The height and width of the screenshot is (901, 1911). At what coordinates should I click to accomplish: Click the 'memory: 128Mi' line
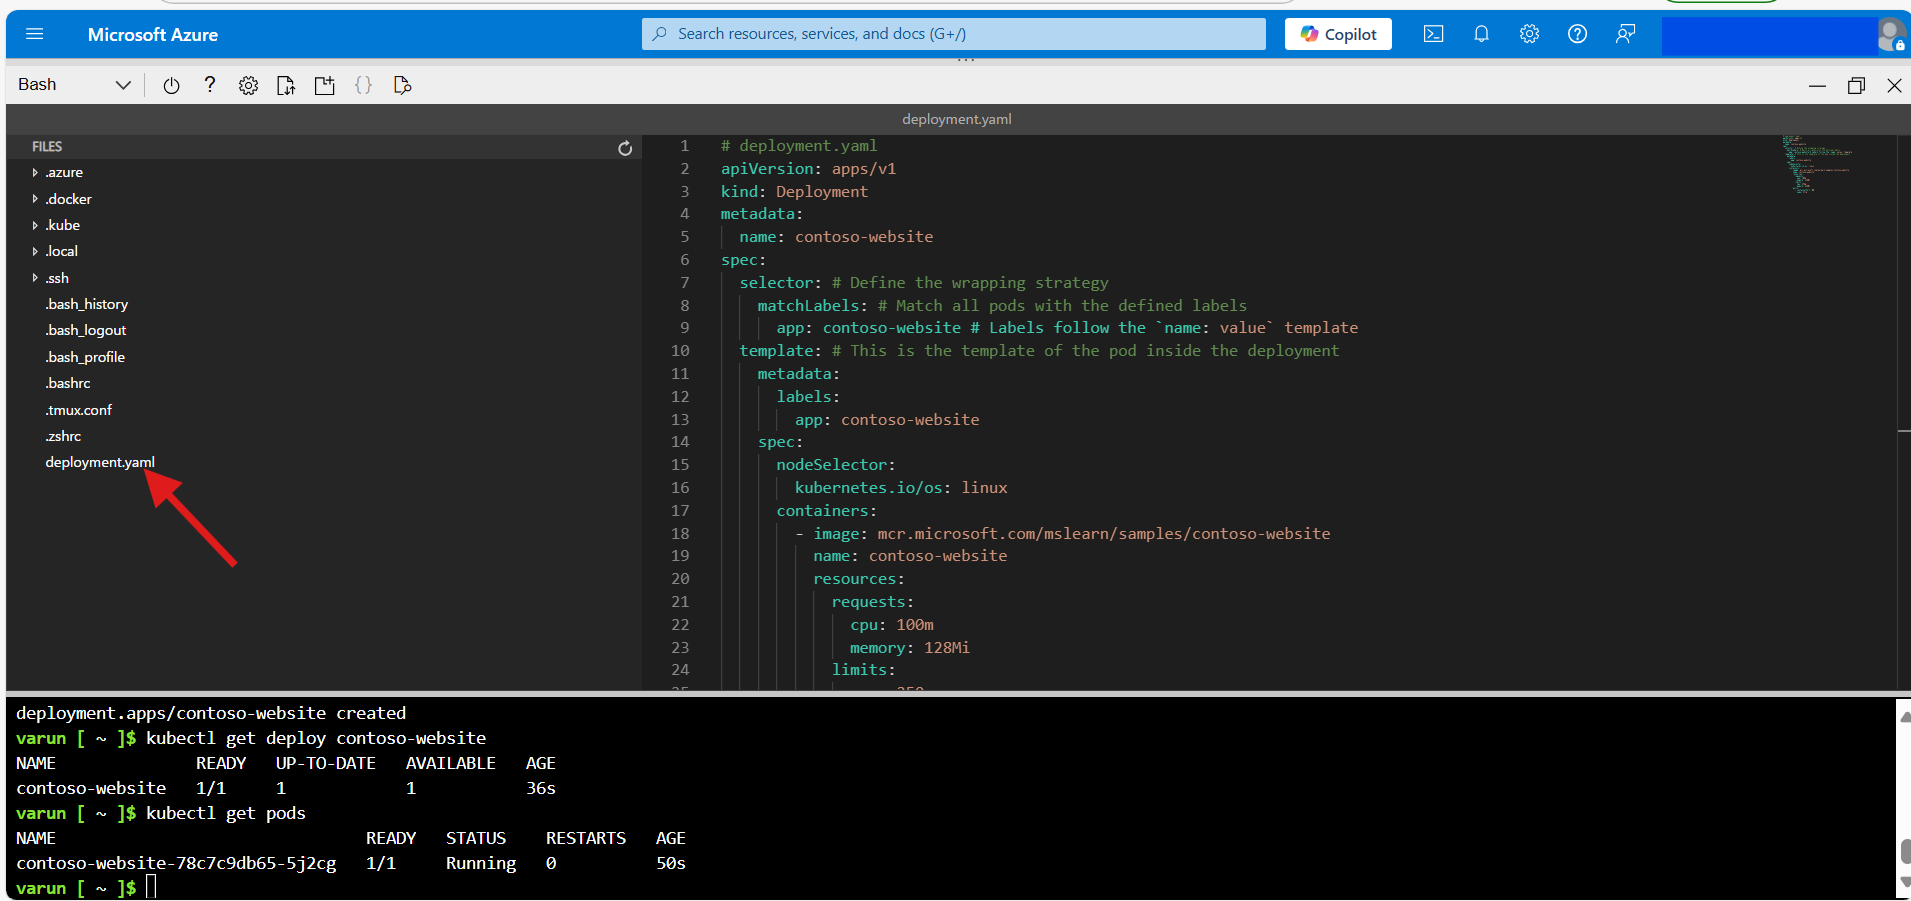pyautogui.click(x=909, y=648)
